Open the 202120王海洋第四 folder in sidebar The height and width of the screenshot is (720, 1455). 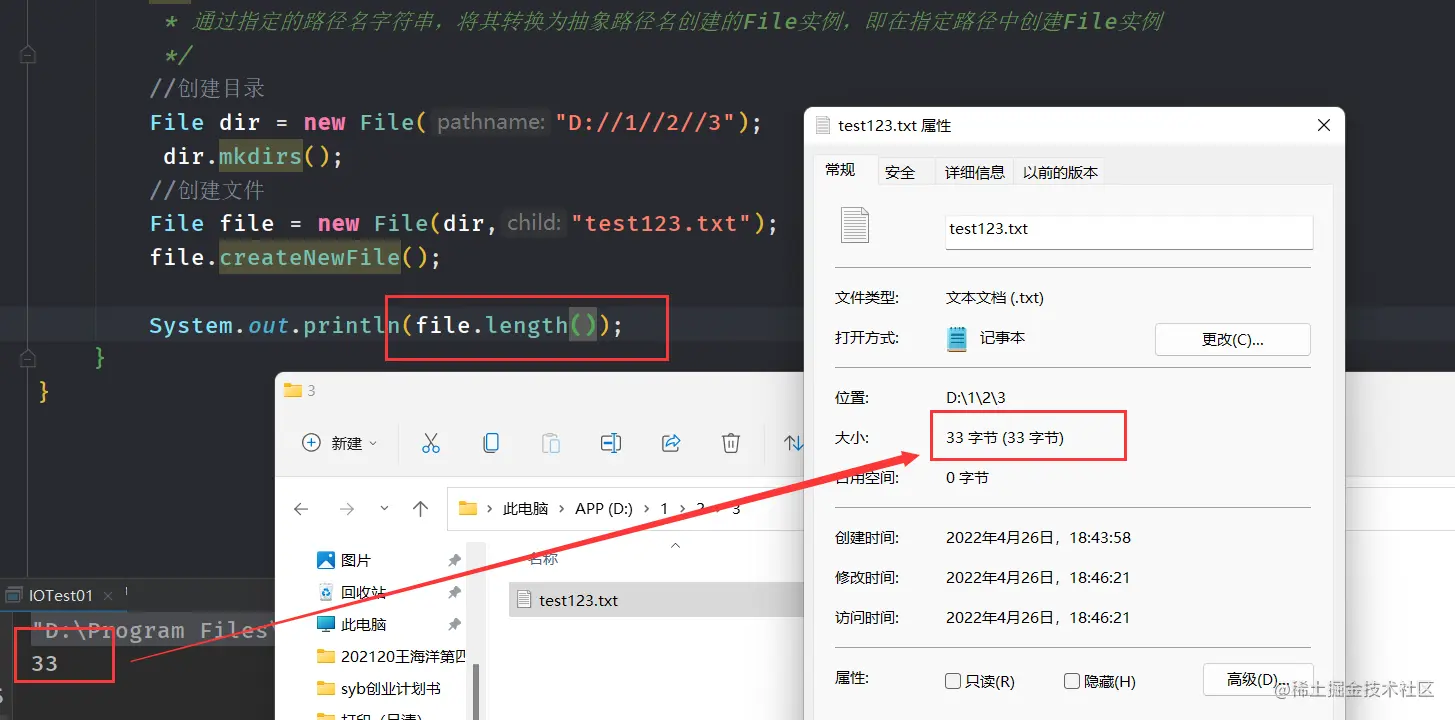(391, 656)
